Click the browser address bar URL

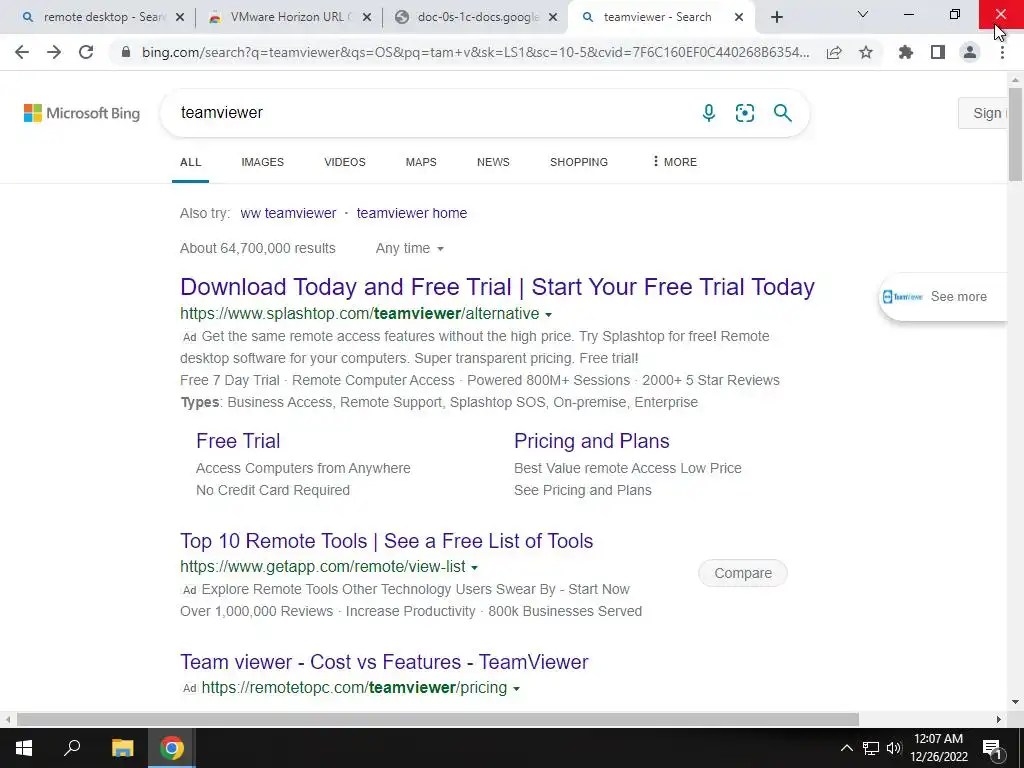tap(475, 52)
